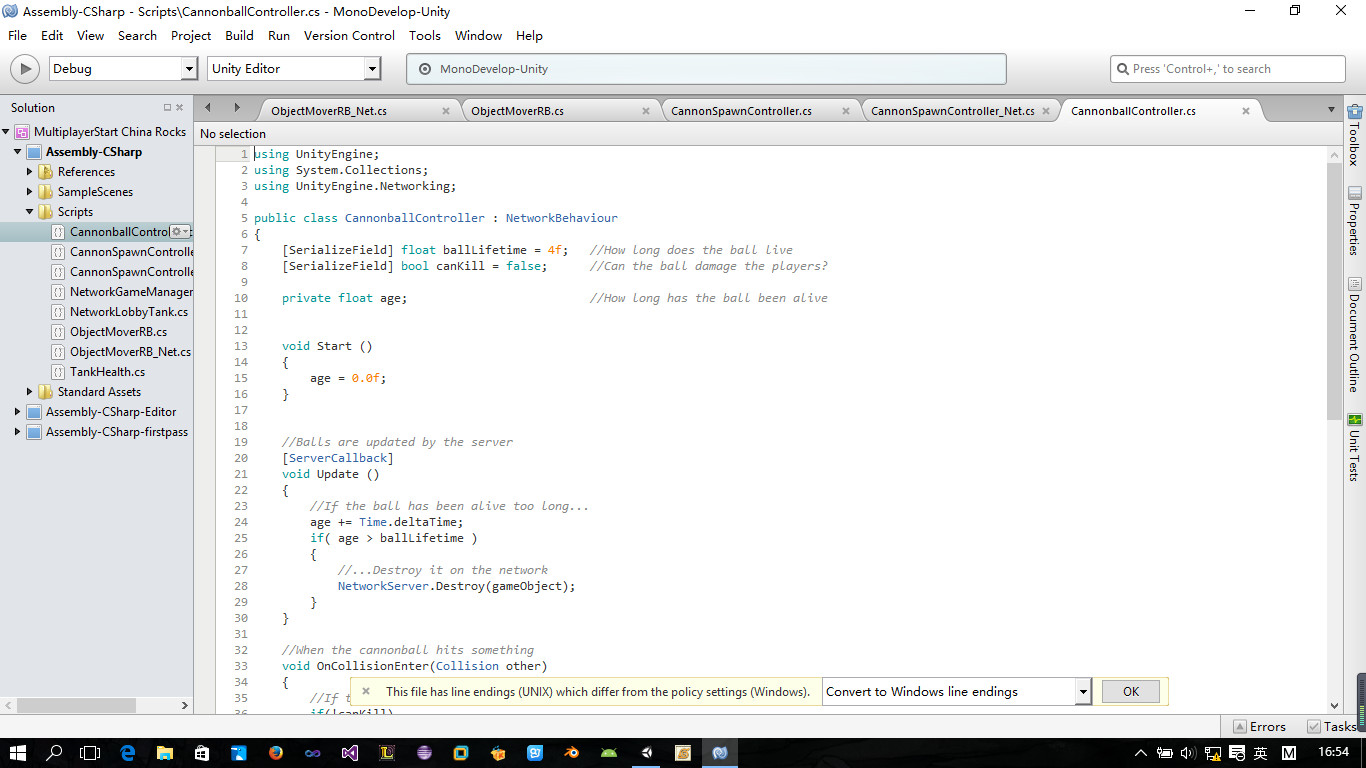Toggle the Tasks pad in the status bar
Image resolution: width=1366 pixels, height=768 pixels.
[1331, 727]
